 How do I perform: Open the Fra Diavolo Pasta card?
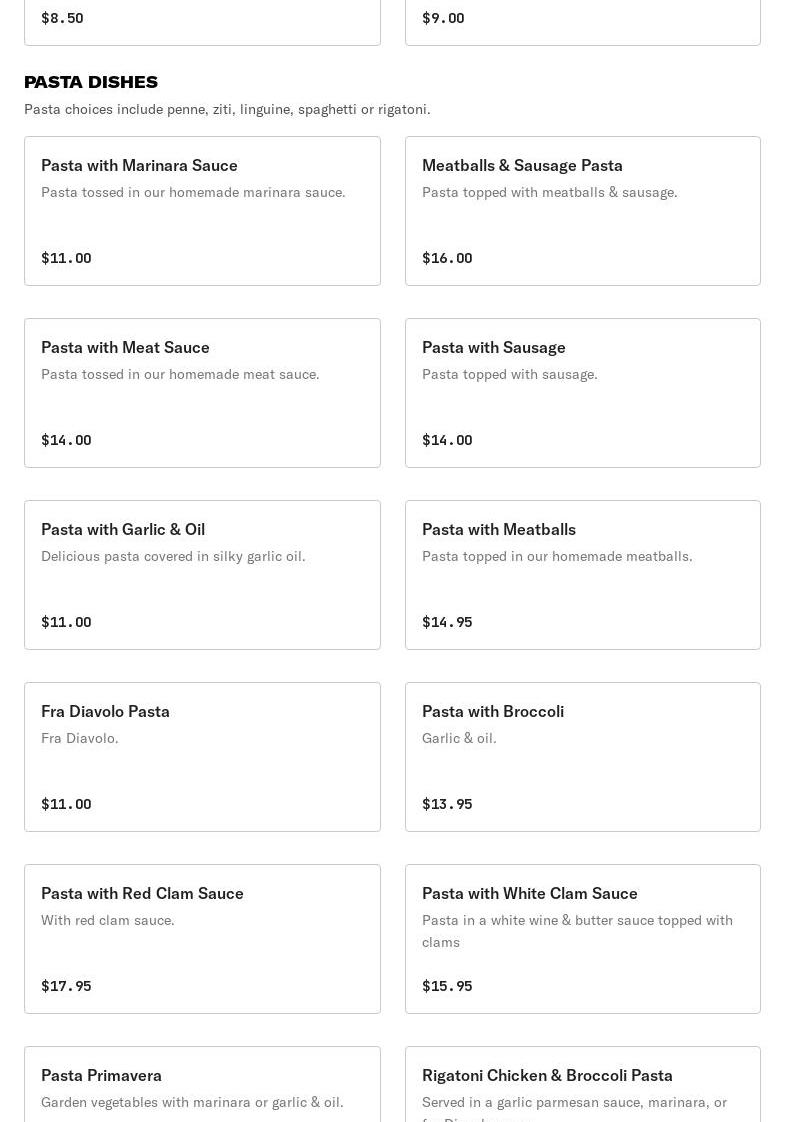(202, 757)
